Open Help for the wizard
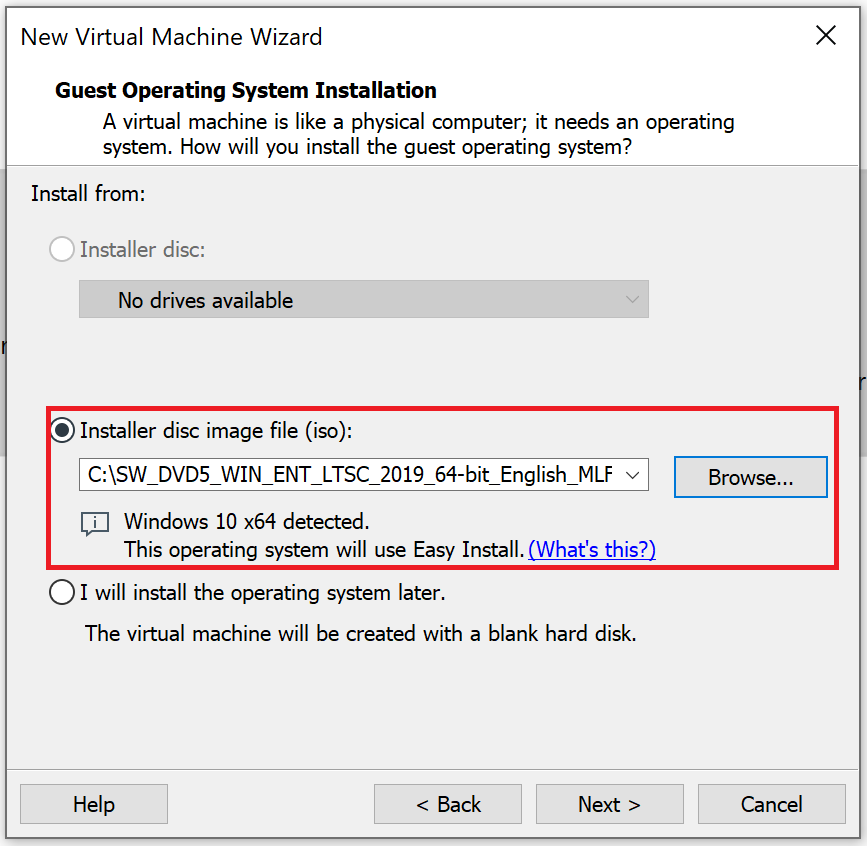This screenshot has height=846, width=867. coord(93,804)
